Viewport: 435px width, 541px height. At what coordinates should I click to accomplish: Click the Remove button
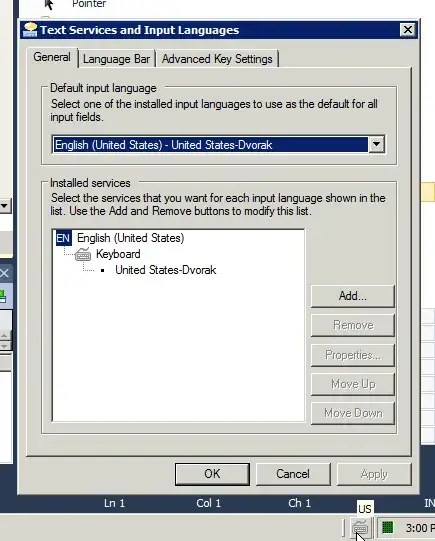pos(353,325)
